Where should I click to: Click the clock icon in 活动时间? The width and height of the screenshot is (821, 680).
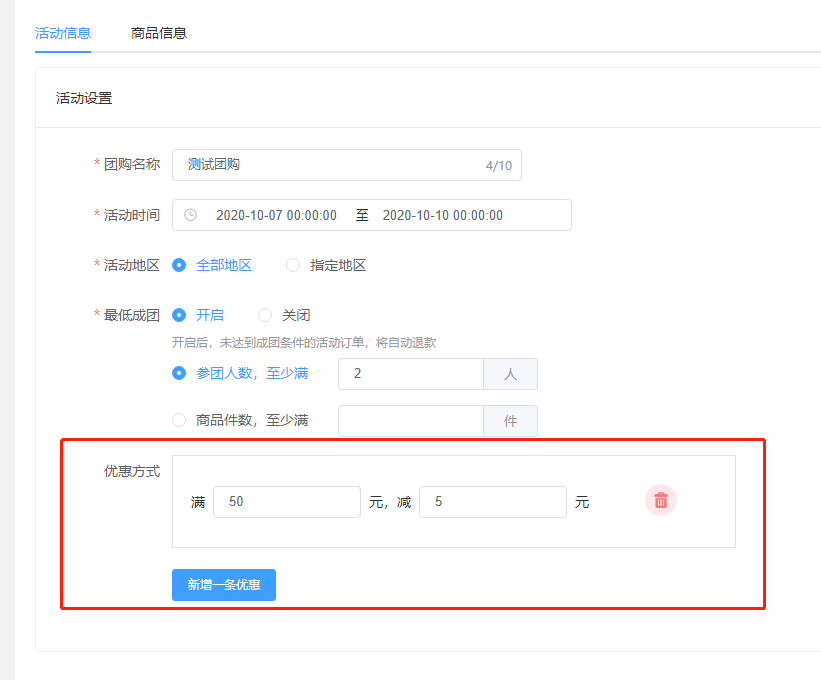coord(191,215)
